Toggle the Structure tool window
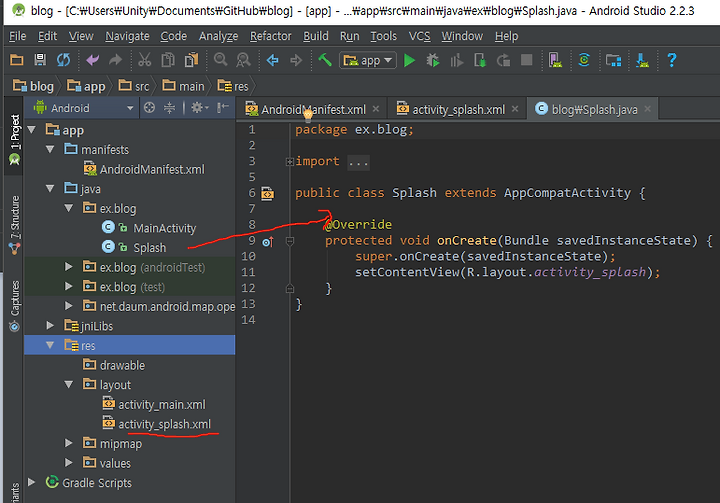Viewport: 720px width, 503px height. tap(15, 225)
